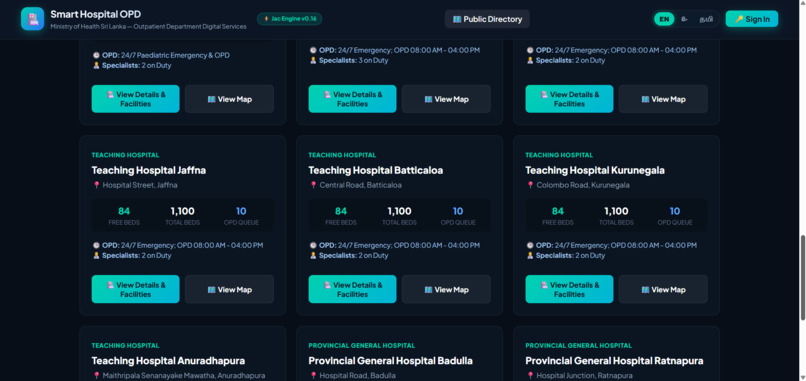806x381 pixels.
Task: Click the pin icon beside Hospital Road, Badulla
Action: coord(313,376)
